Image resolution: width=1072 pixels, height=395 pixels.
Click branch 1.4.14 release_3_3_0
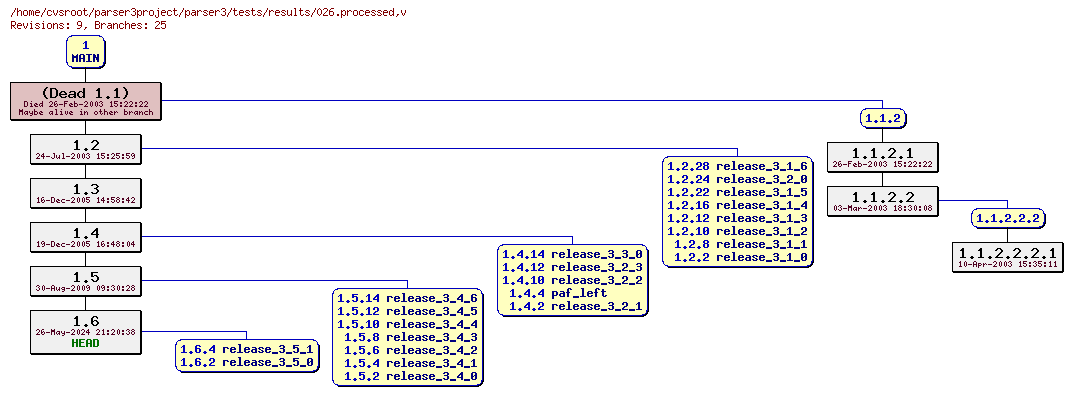pos(572,254)
